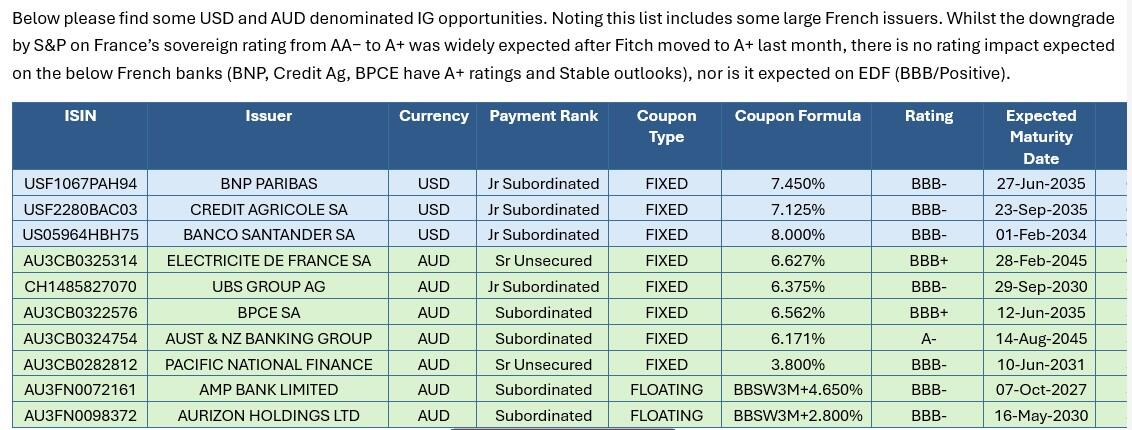Viewport: 1132px width, 430px height.
Task: Click the Coupon Formula column header
Action: (x=797, y=116)
